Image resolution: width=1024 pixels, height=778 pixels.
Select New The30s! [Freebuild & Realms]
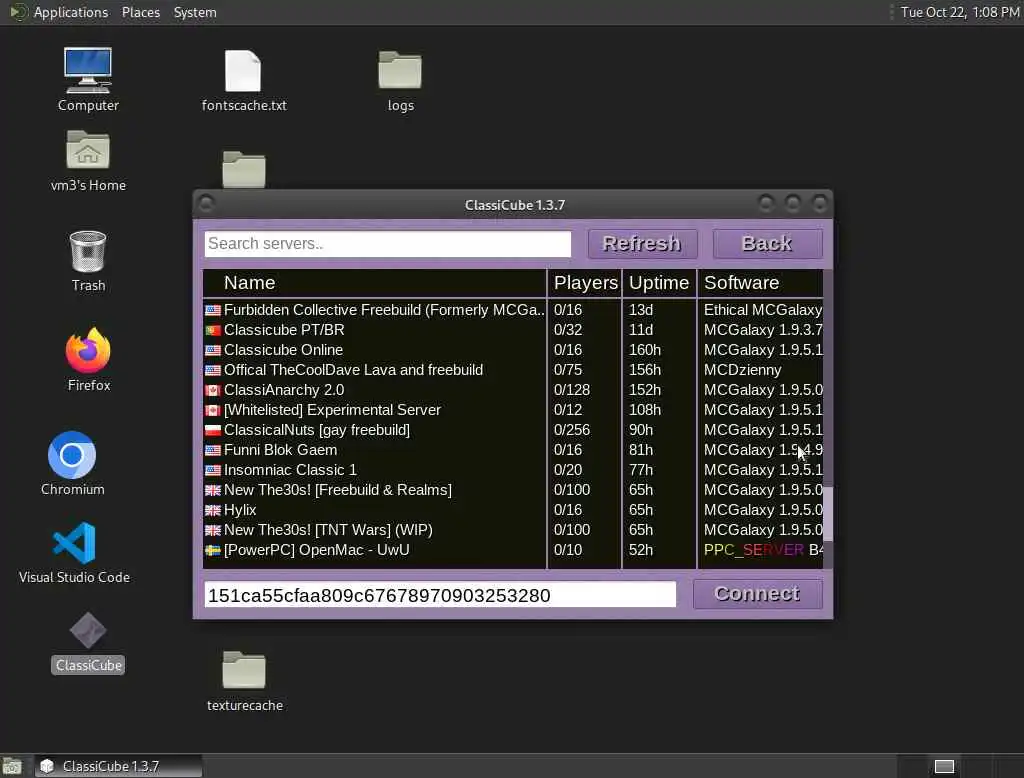(x=513, y=490)
